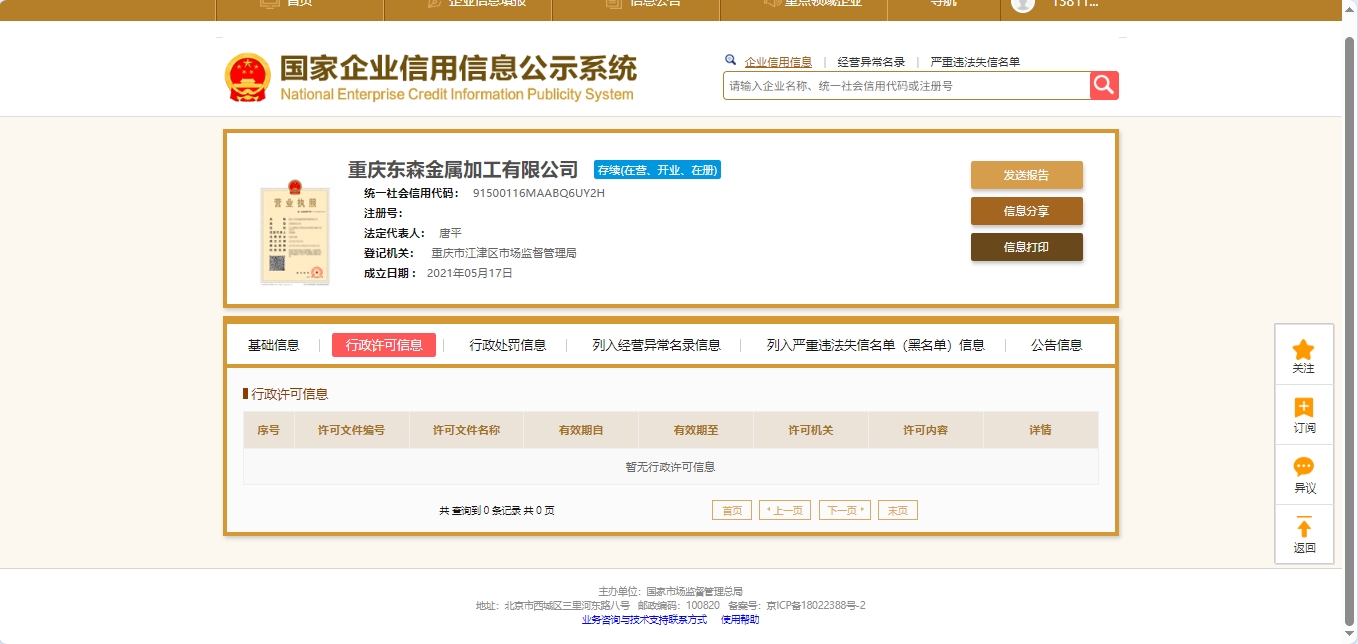Click the 详情 column header
The image size is (1358, 644).
(x=1040, y=430)
